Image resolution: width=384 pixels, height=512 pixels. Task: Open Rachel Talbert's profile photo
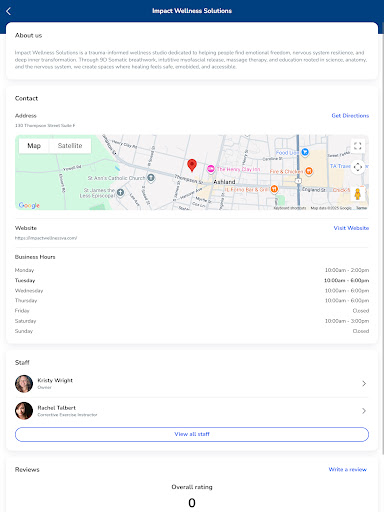pyautogui.click(x=24, y=411)
